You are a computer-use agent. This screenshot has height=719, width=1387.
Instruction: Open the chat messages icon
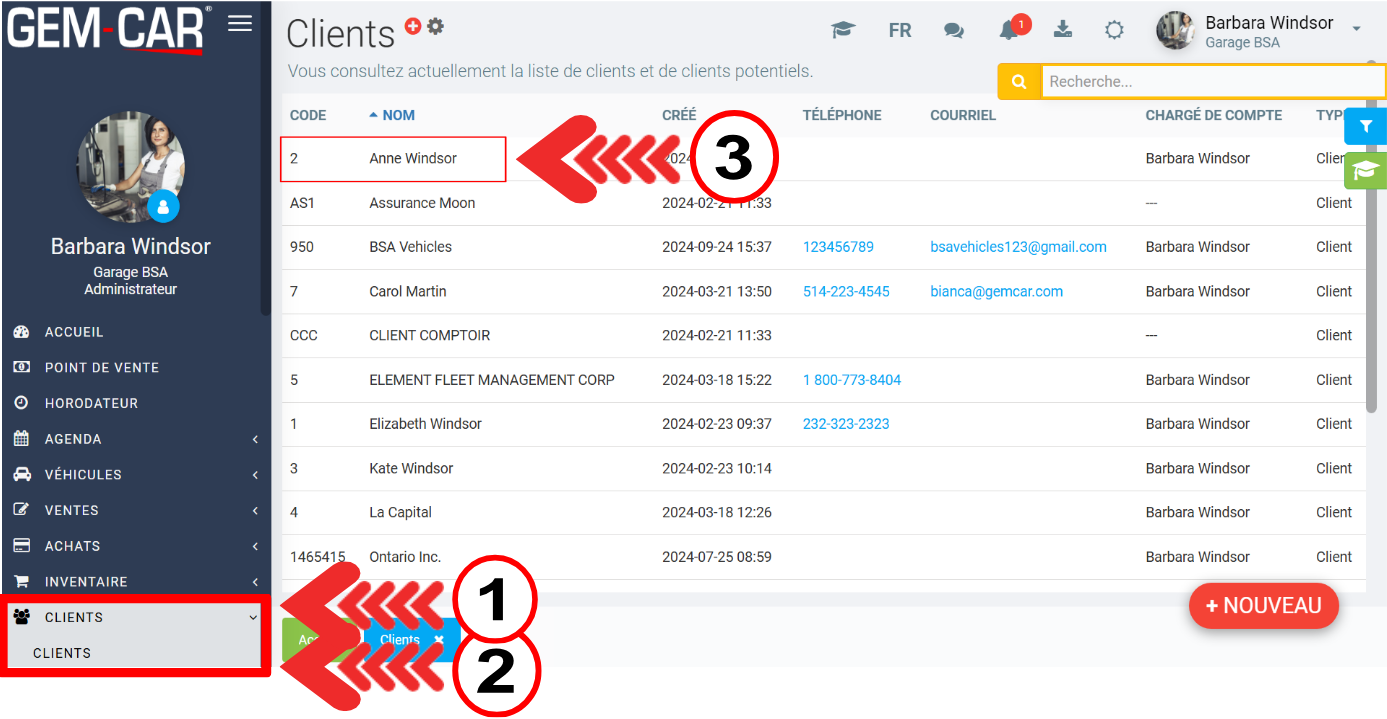tap(954, 30)
